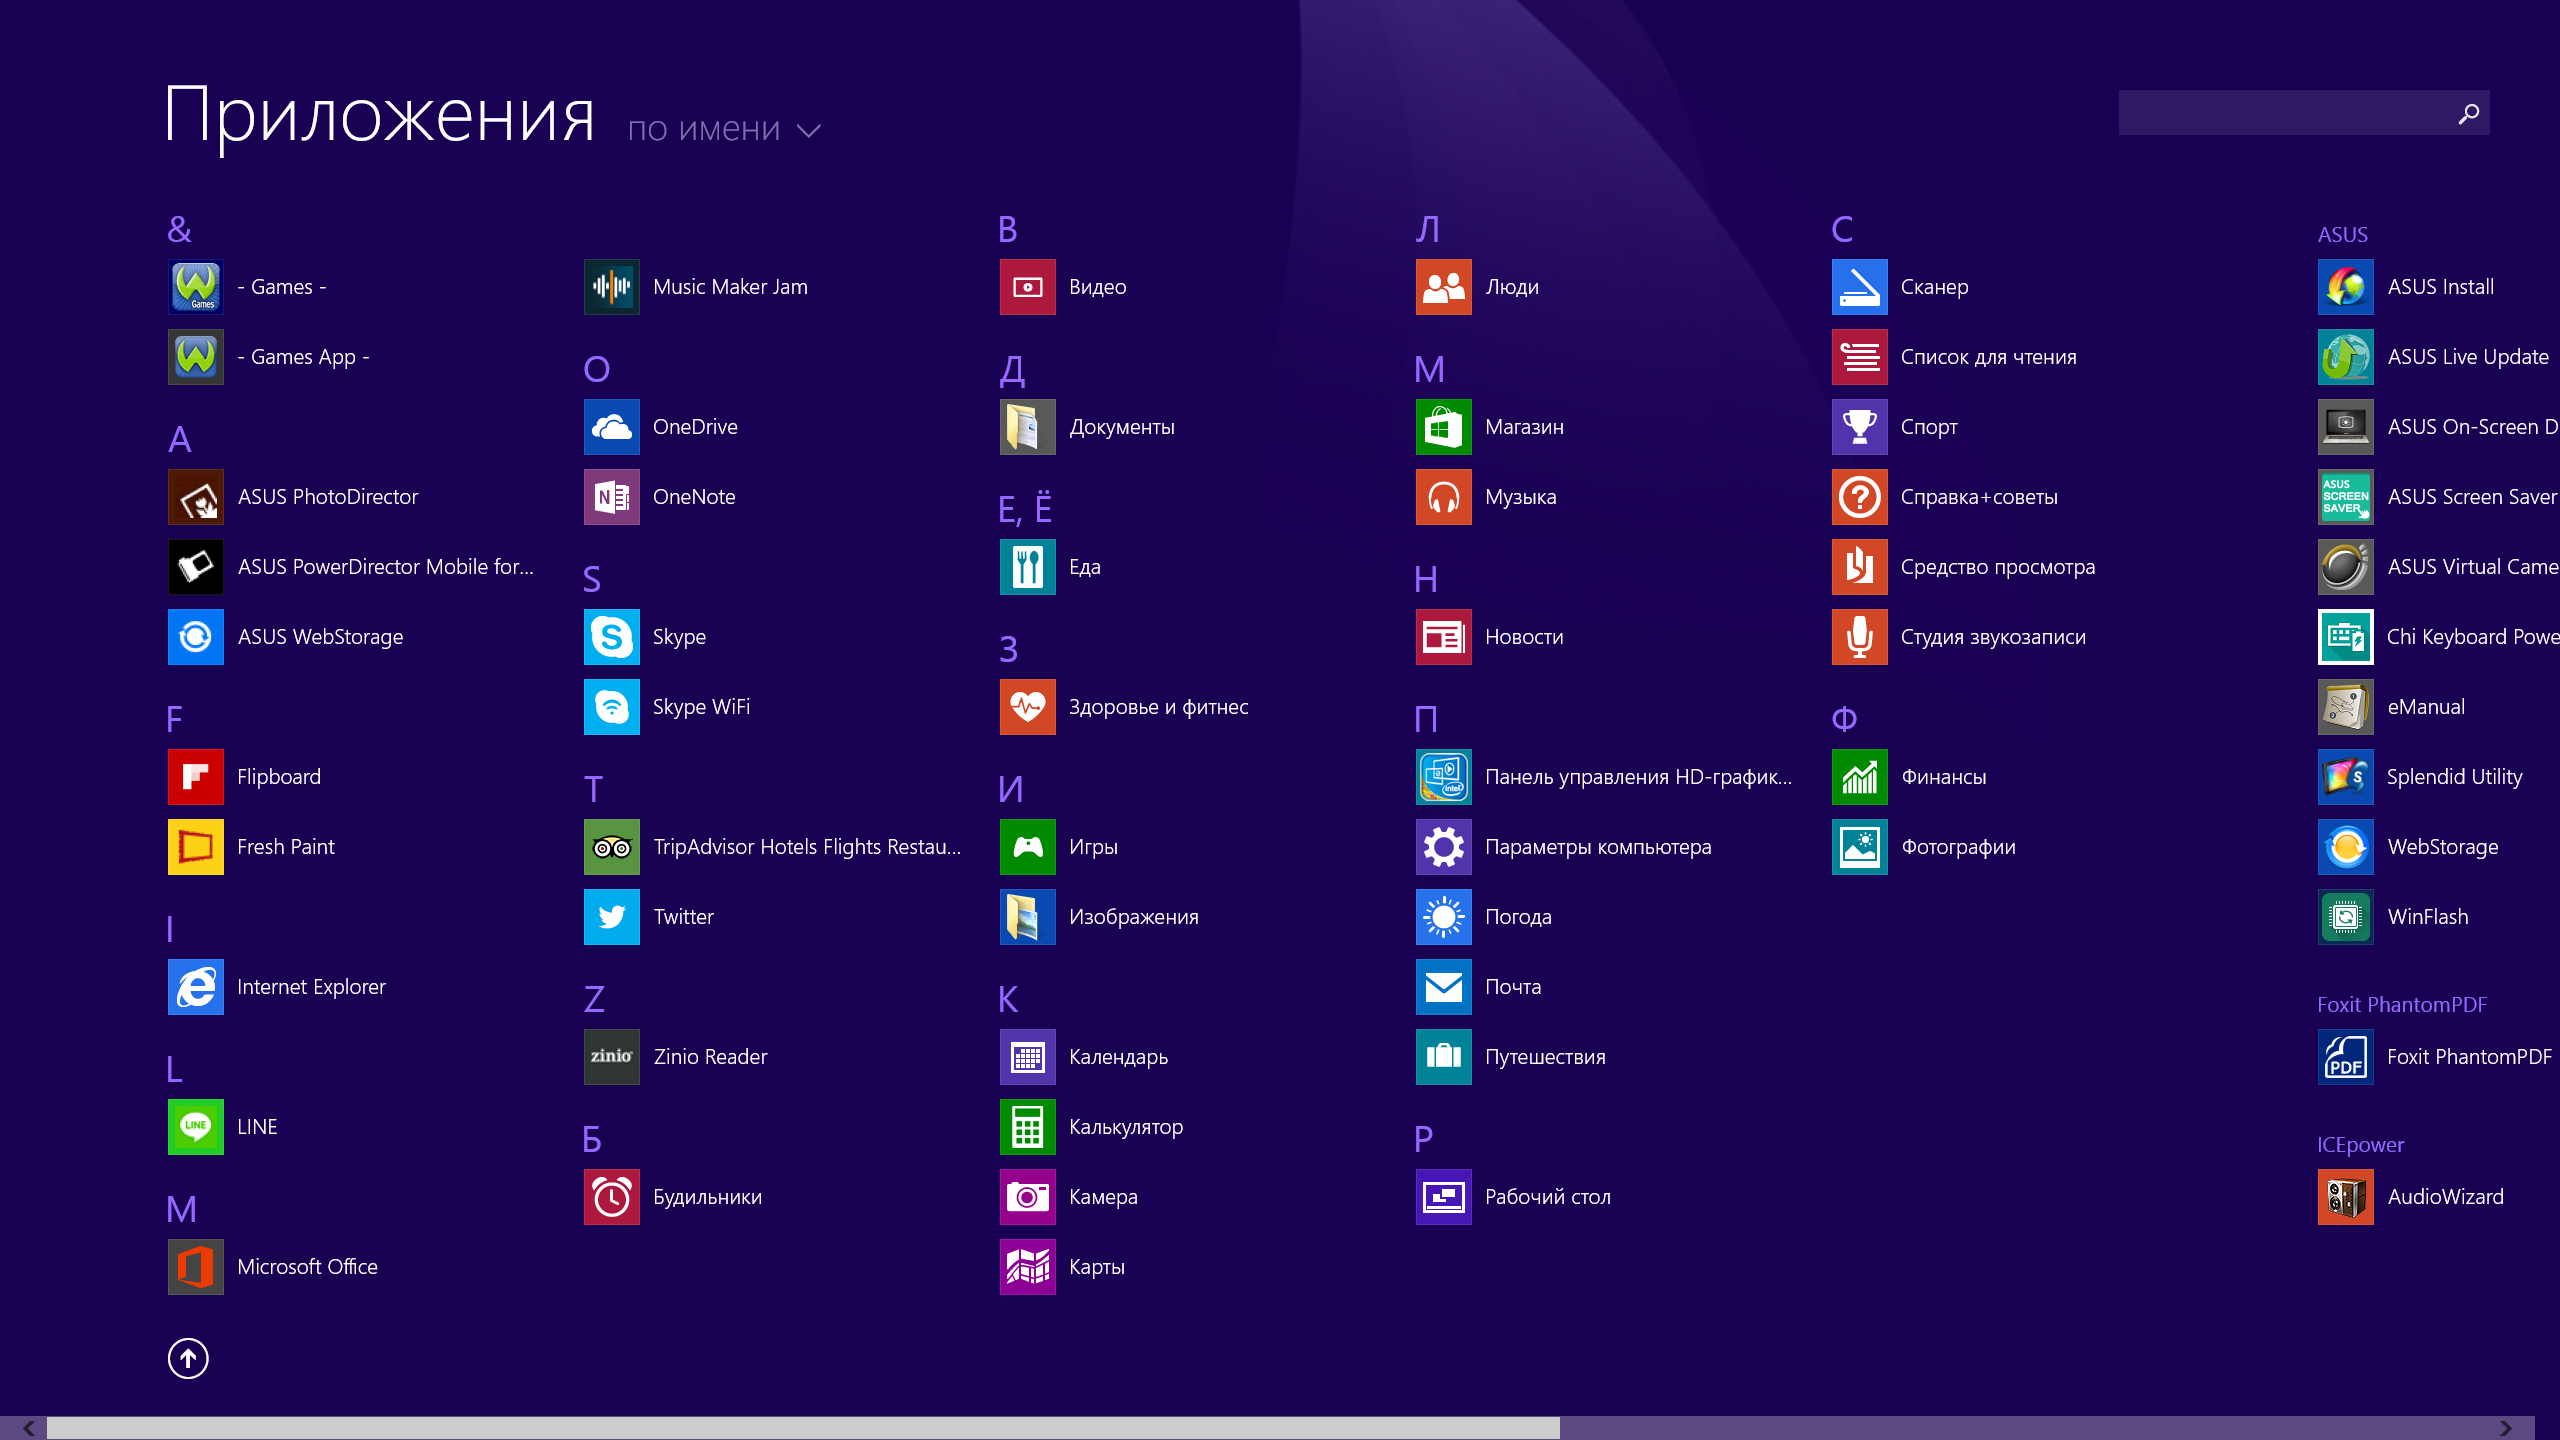2560x1440 pixels.
Task: Open Internet Explorer icon
Action: [x=195, y=987]
